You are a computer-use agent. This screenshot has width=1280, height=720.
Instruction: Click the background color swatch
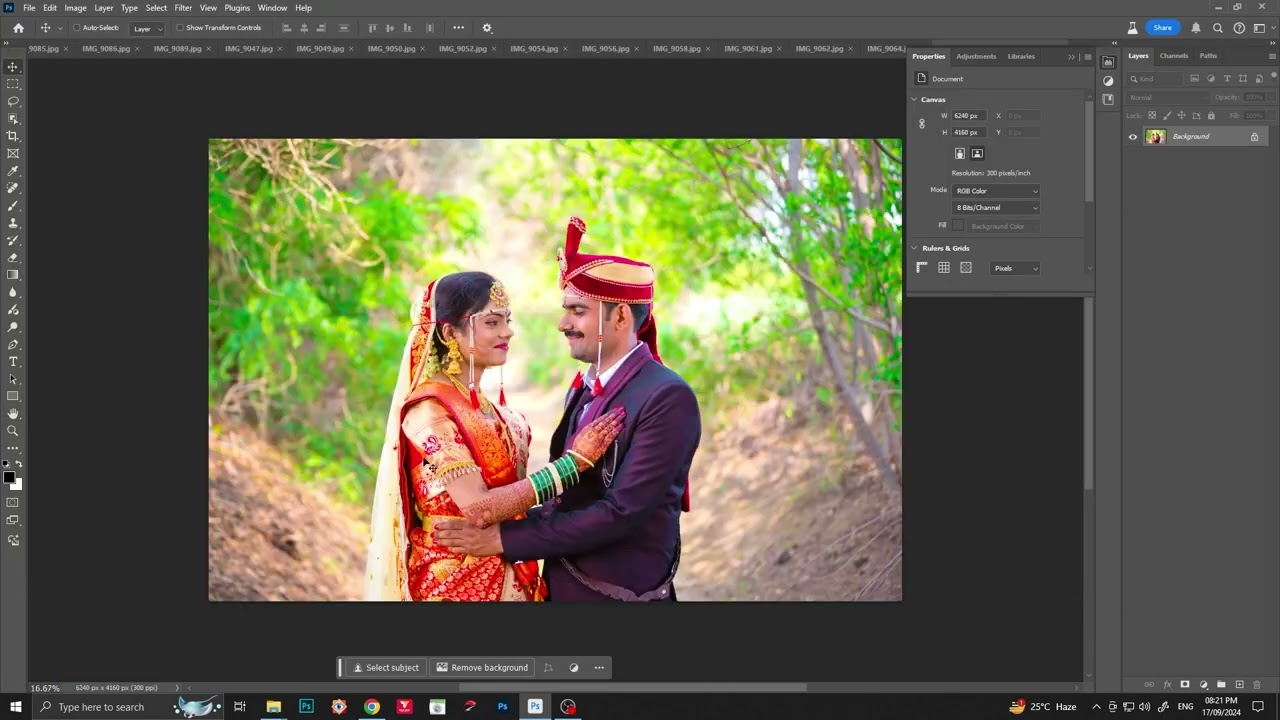click(16, 484)
